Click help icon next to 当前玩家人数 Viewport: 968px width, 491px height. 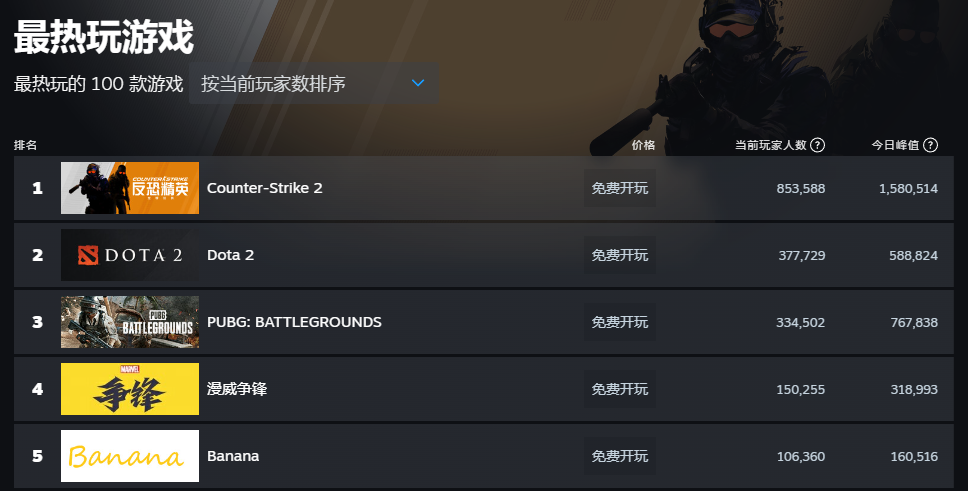click(817, 145)
